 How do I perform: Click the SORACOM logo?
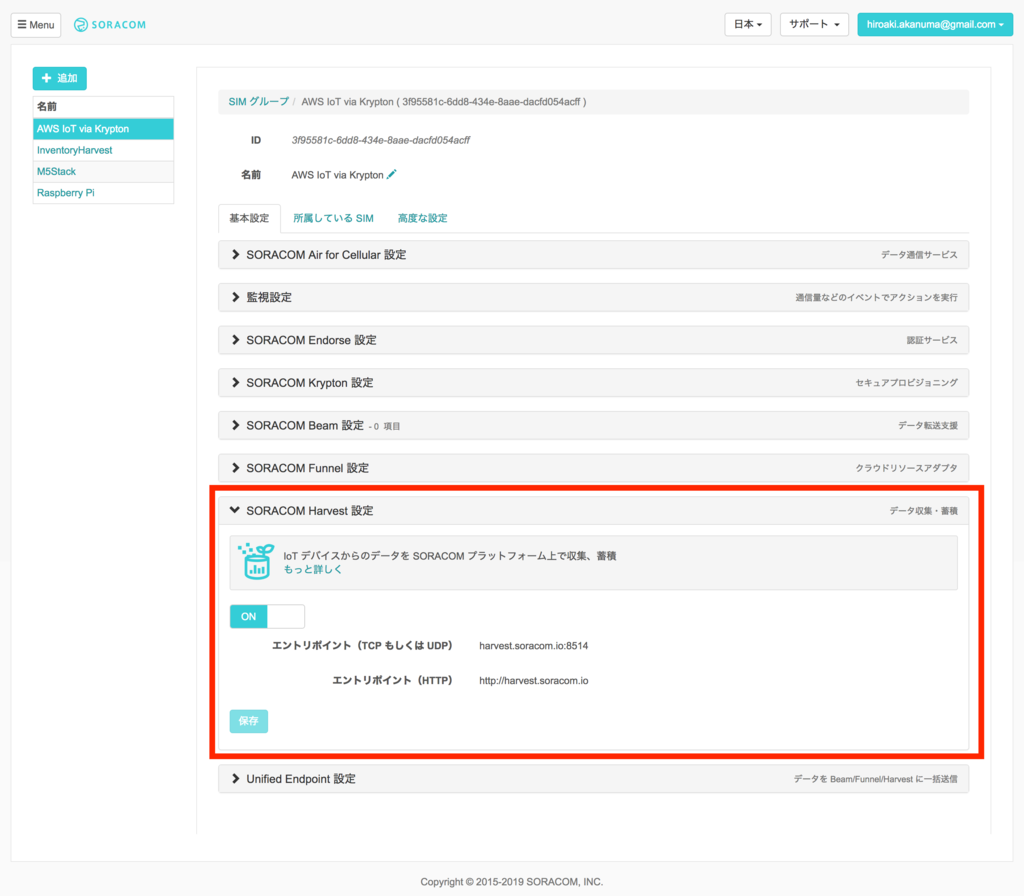coord(110,25)
